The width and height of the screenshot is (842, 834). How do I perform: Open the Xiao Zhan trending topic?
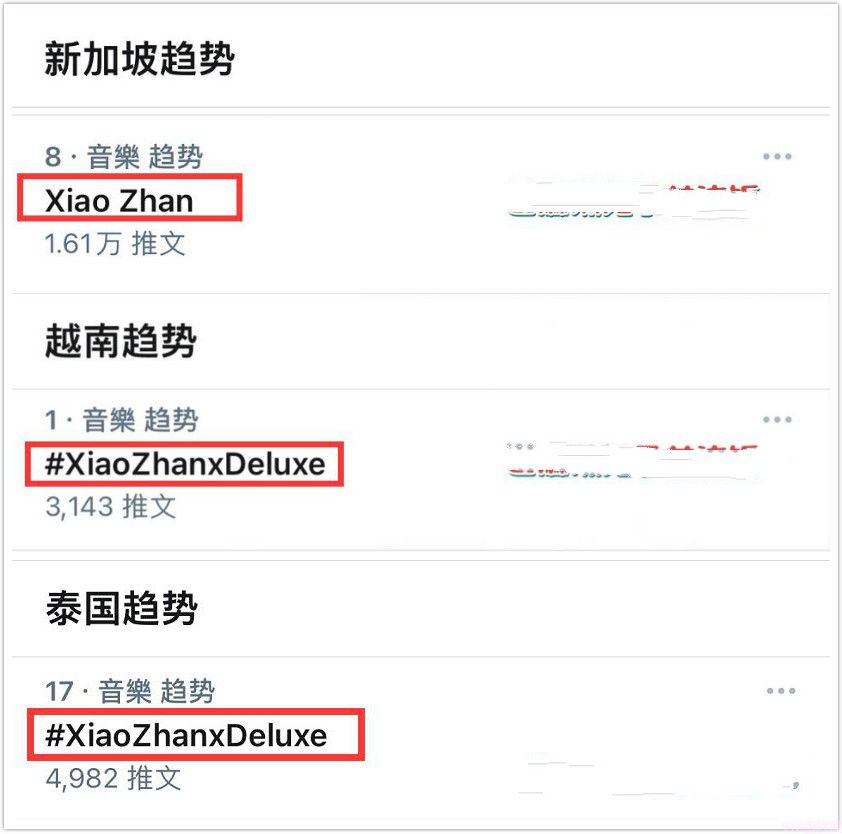pos(119,201)
